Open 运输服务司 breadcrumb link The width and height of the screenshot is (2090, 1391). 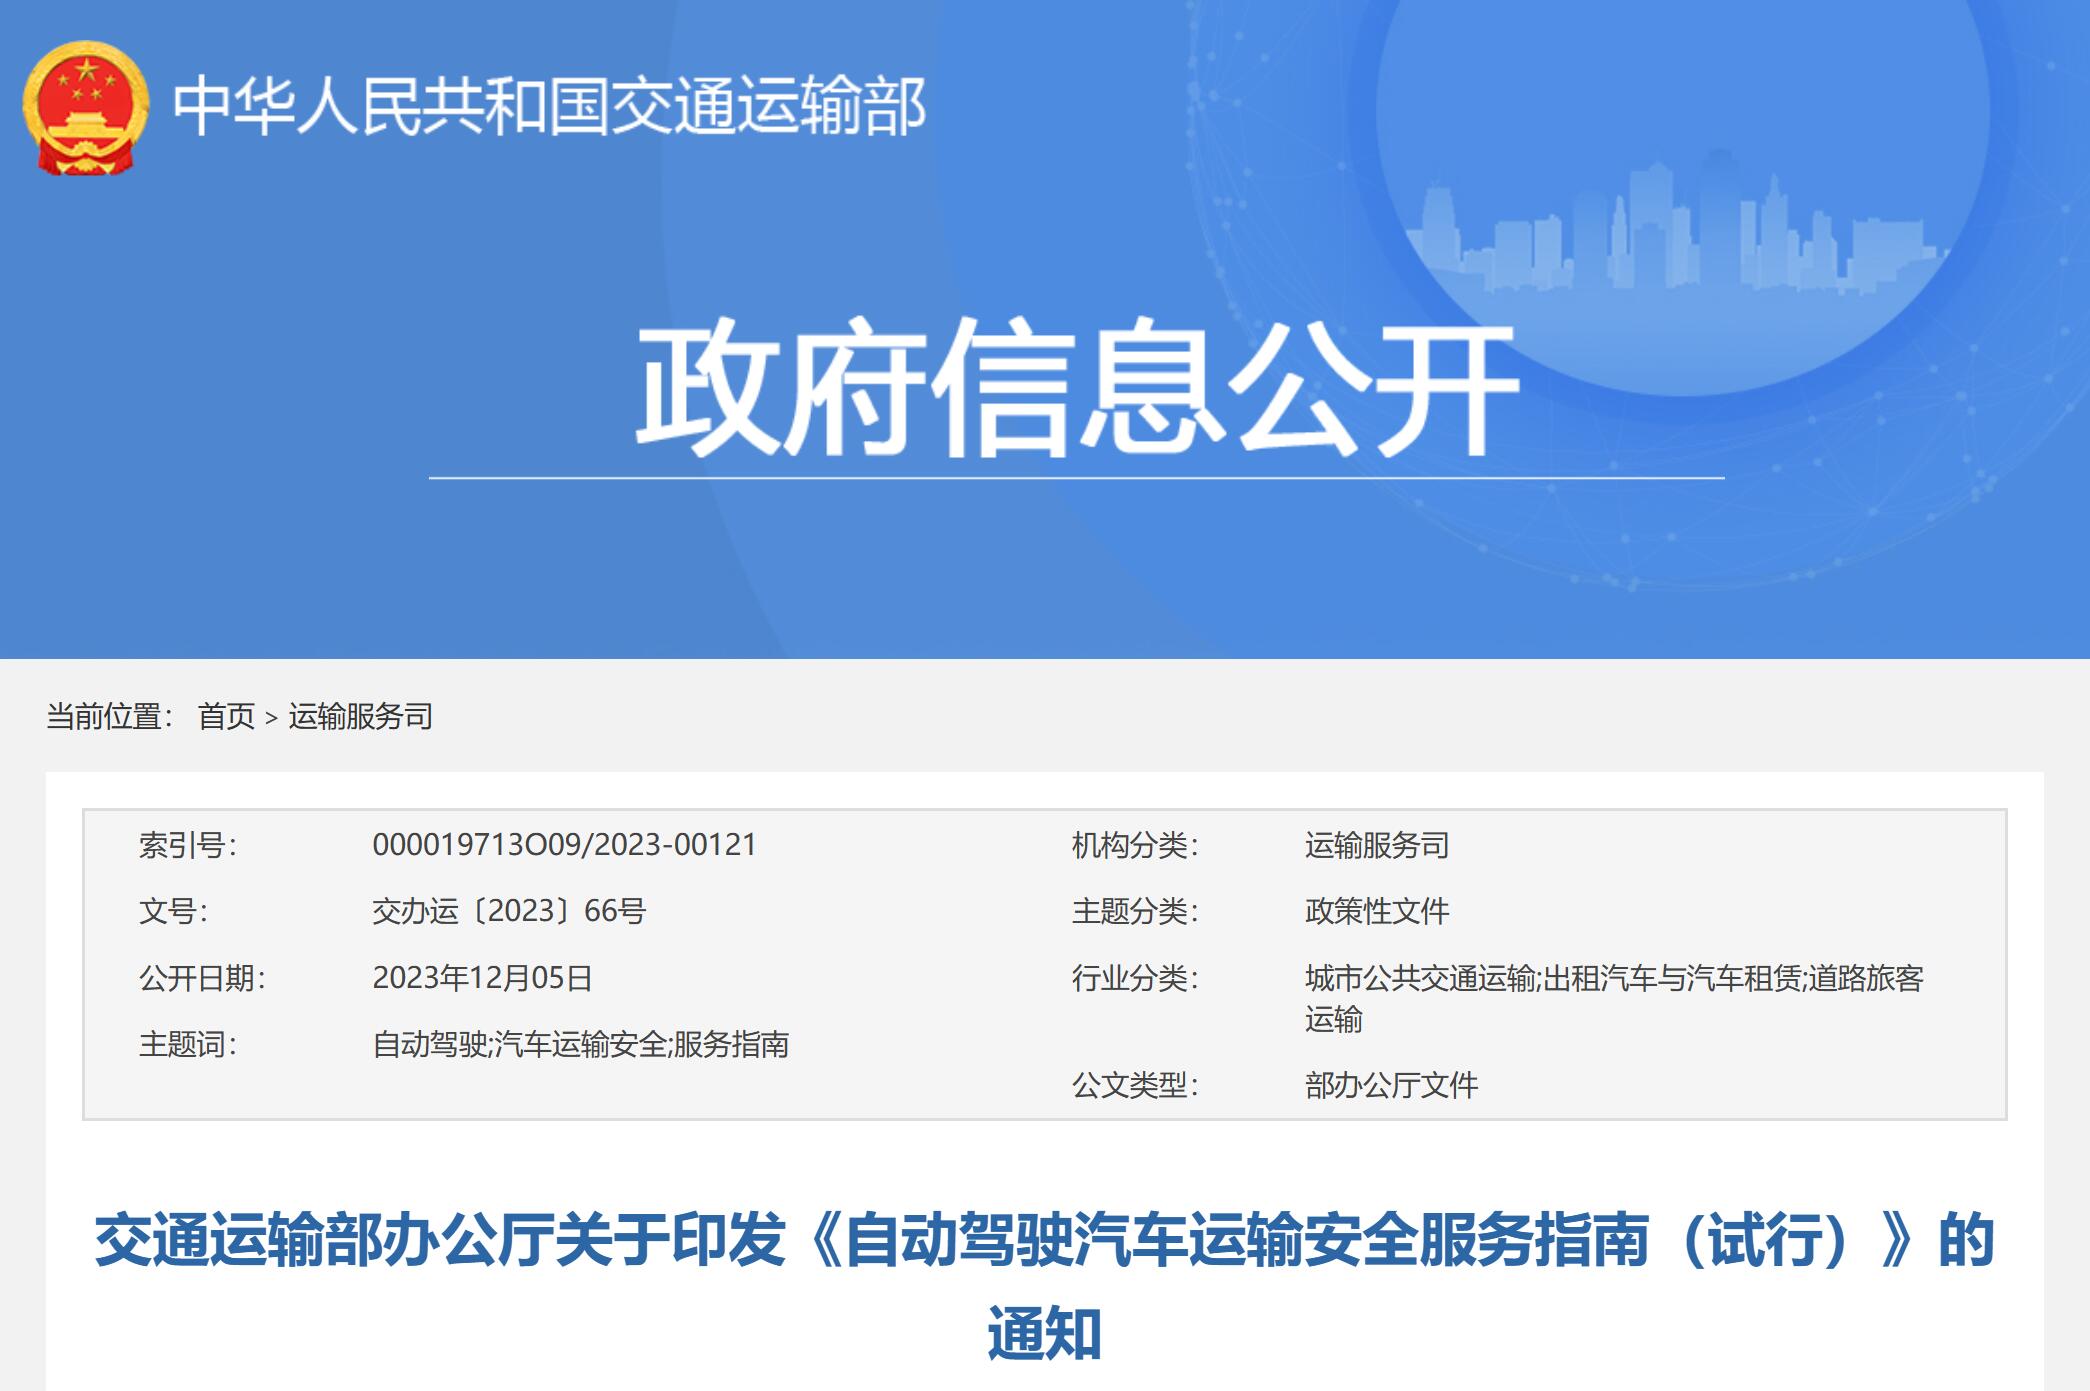point(360,716)
